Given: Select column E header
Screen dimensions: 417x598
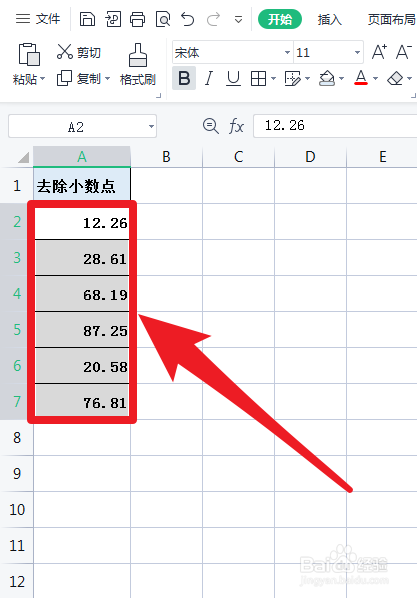Looking at the screenshot, I should 382,157.
